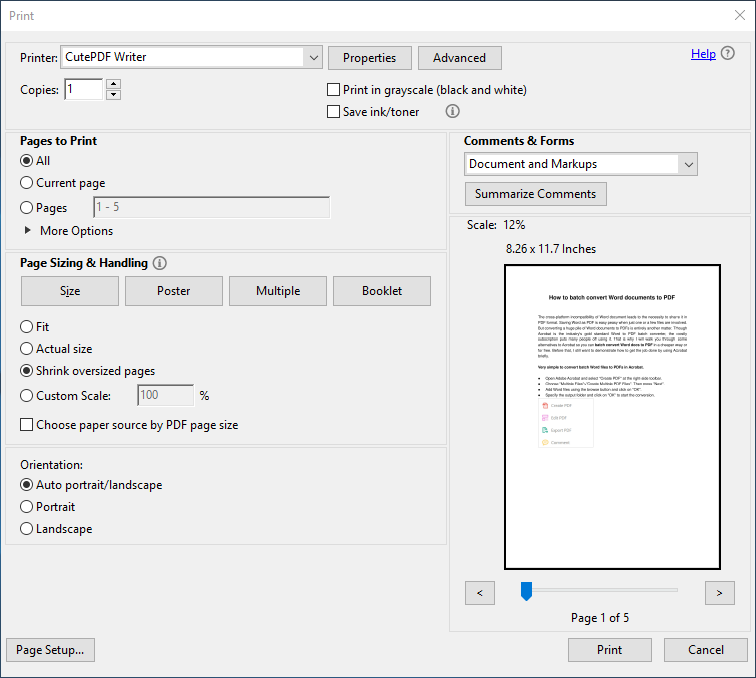Open the Help link
The image size is (756, 678).
pyautogui.click(x=703, y=54)
